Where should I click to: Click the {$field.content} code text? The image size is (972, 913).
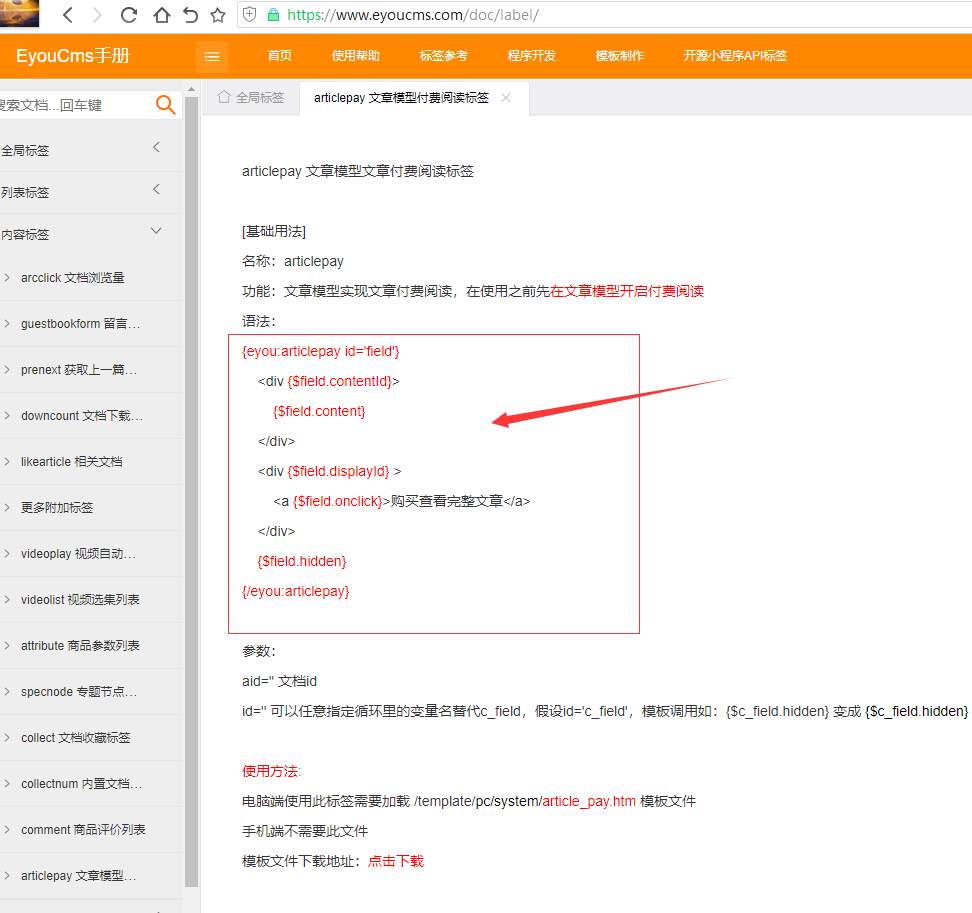(319, 411)
